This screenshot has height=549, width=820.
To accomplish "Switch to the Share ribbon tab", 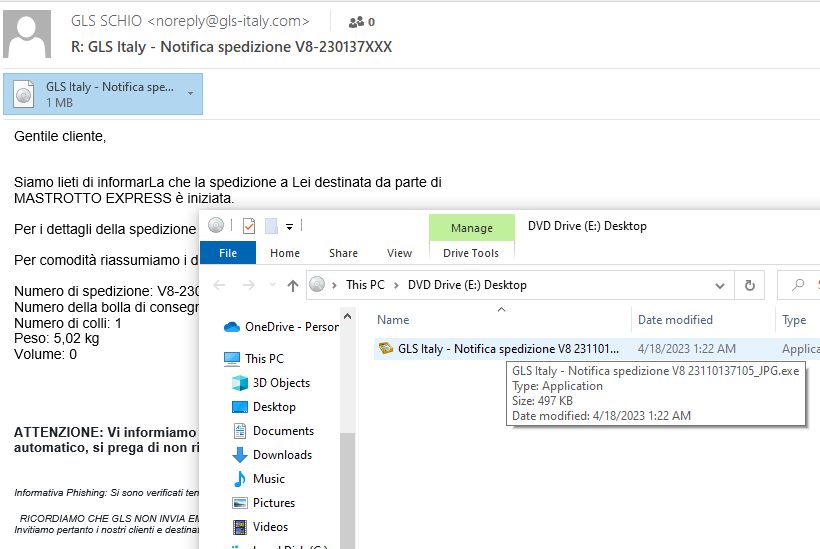I will [x=343, y=253].
